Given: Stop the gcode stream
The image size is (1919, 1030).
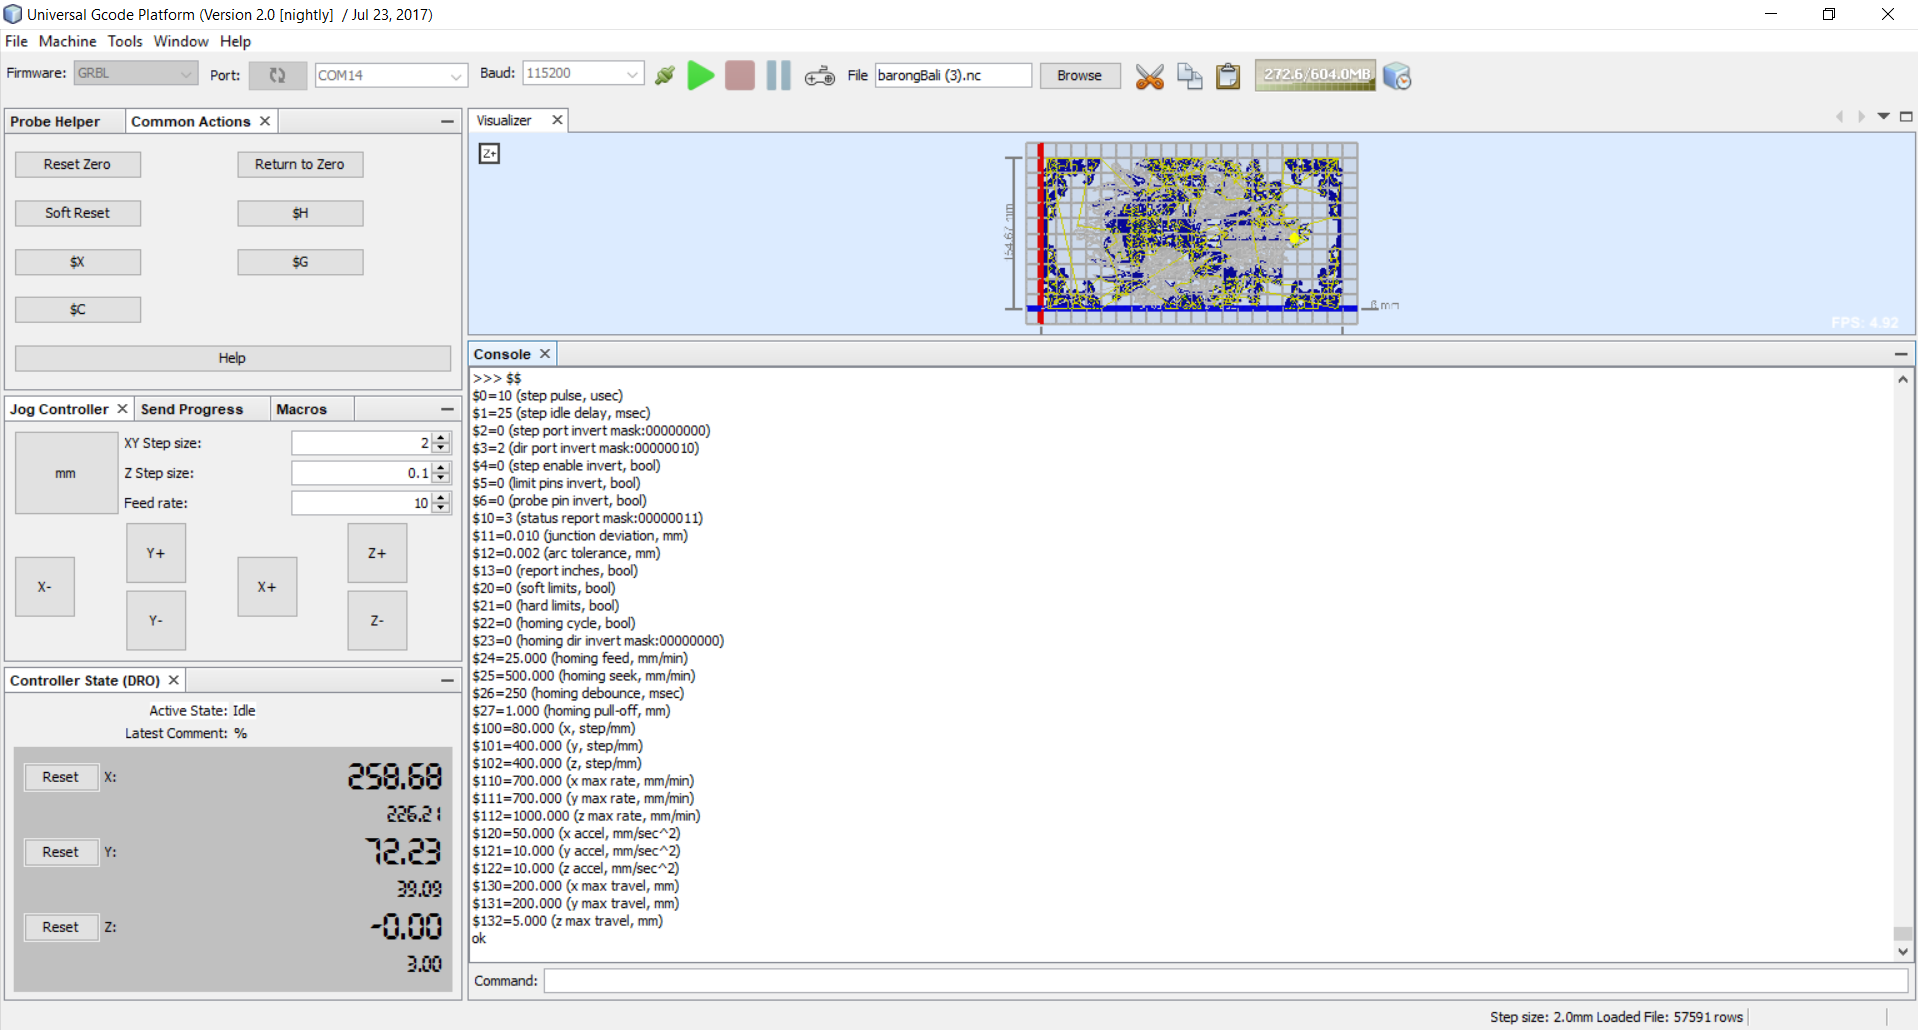Looking at the screenshot, I should click(740, 75).
